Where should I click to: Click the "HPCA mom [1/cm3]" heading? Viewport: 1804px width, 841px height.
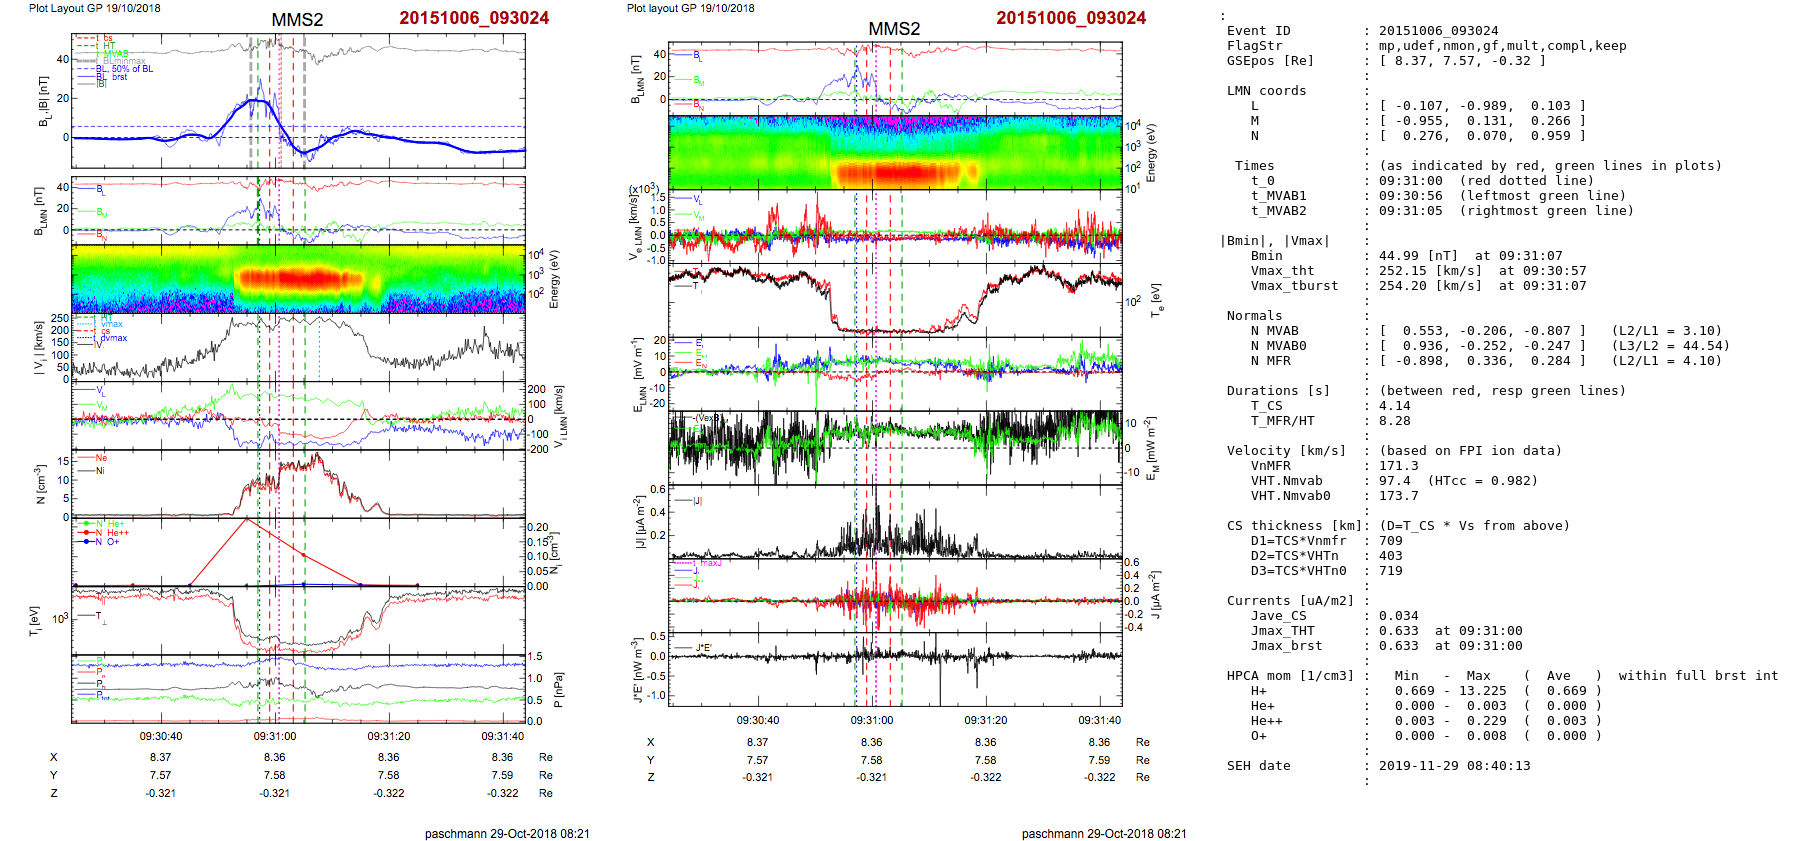click(1290, 676)
